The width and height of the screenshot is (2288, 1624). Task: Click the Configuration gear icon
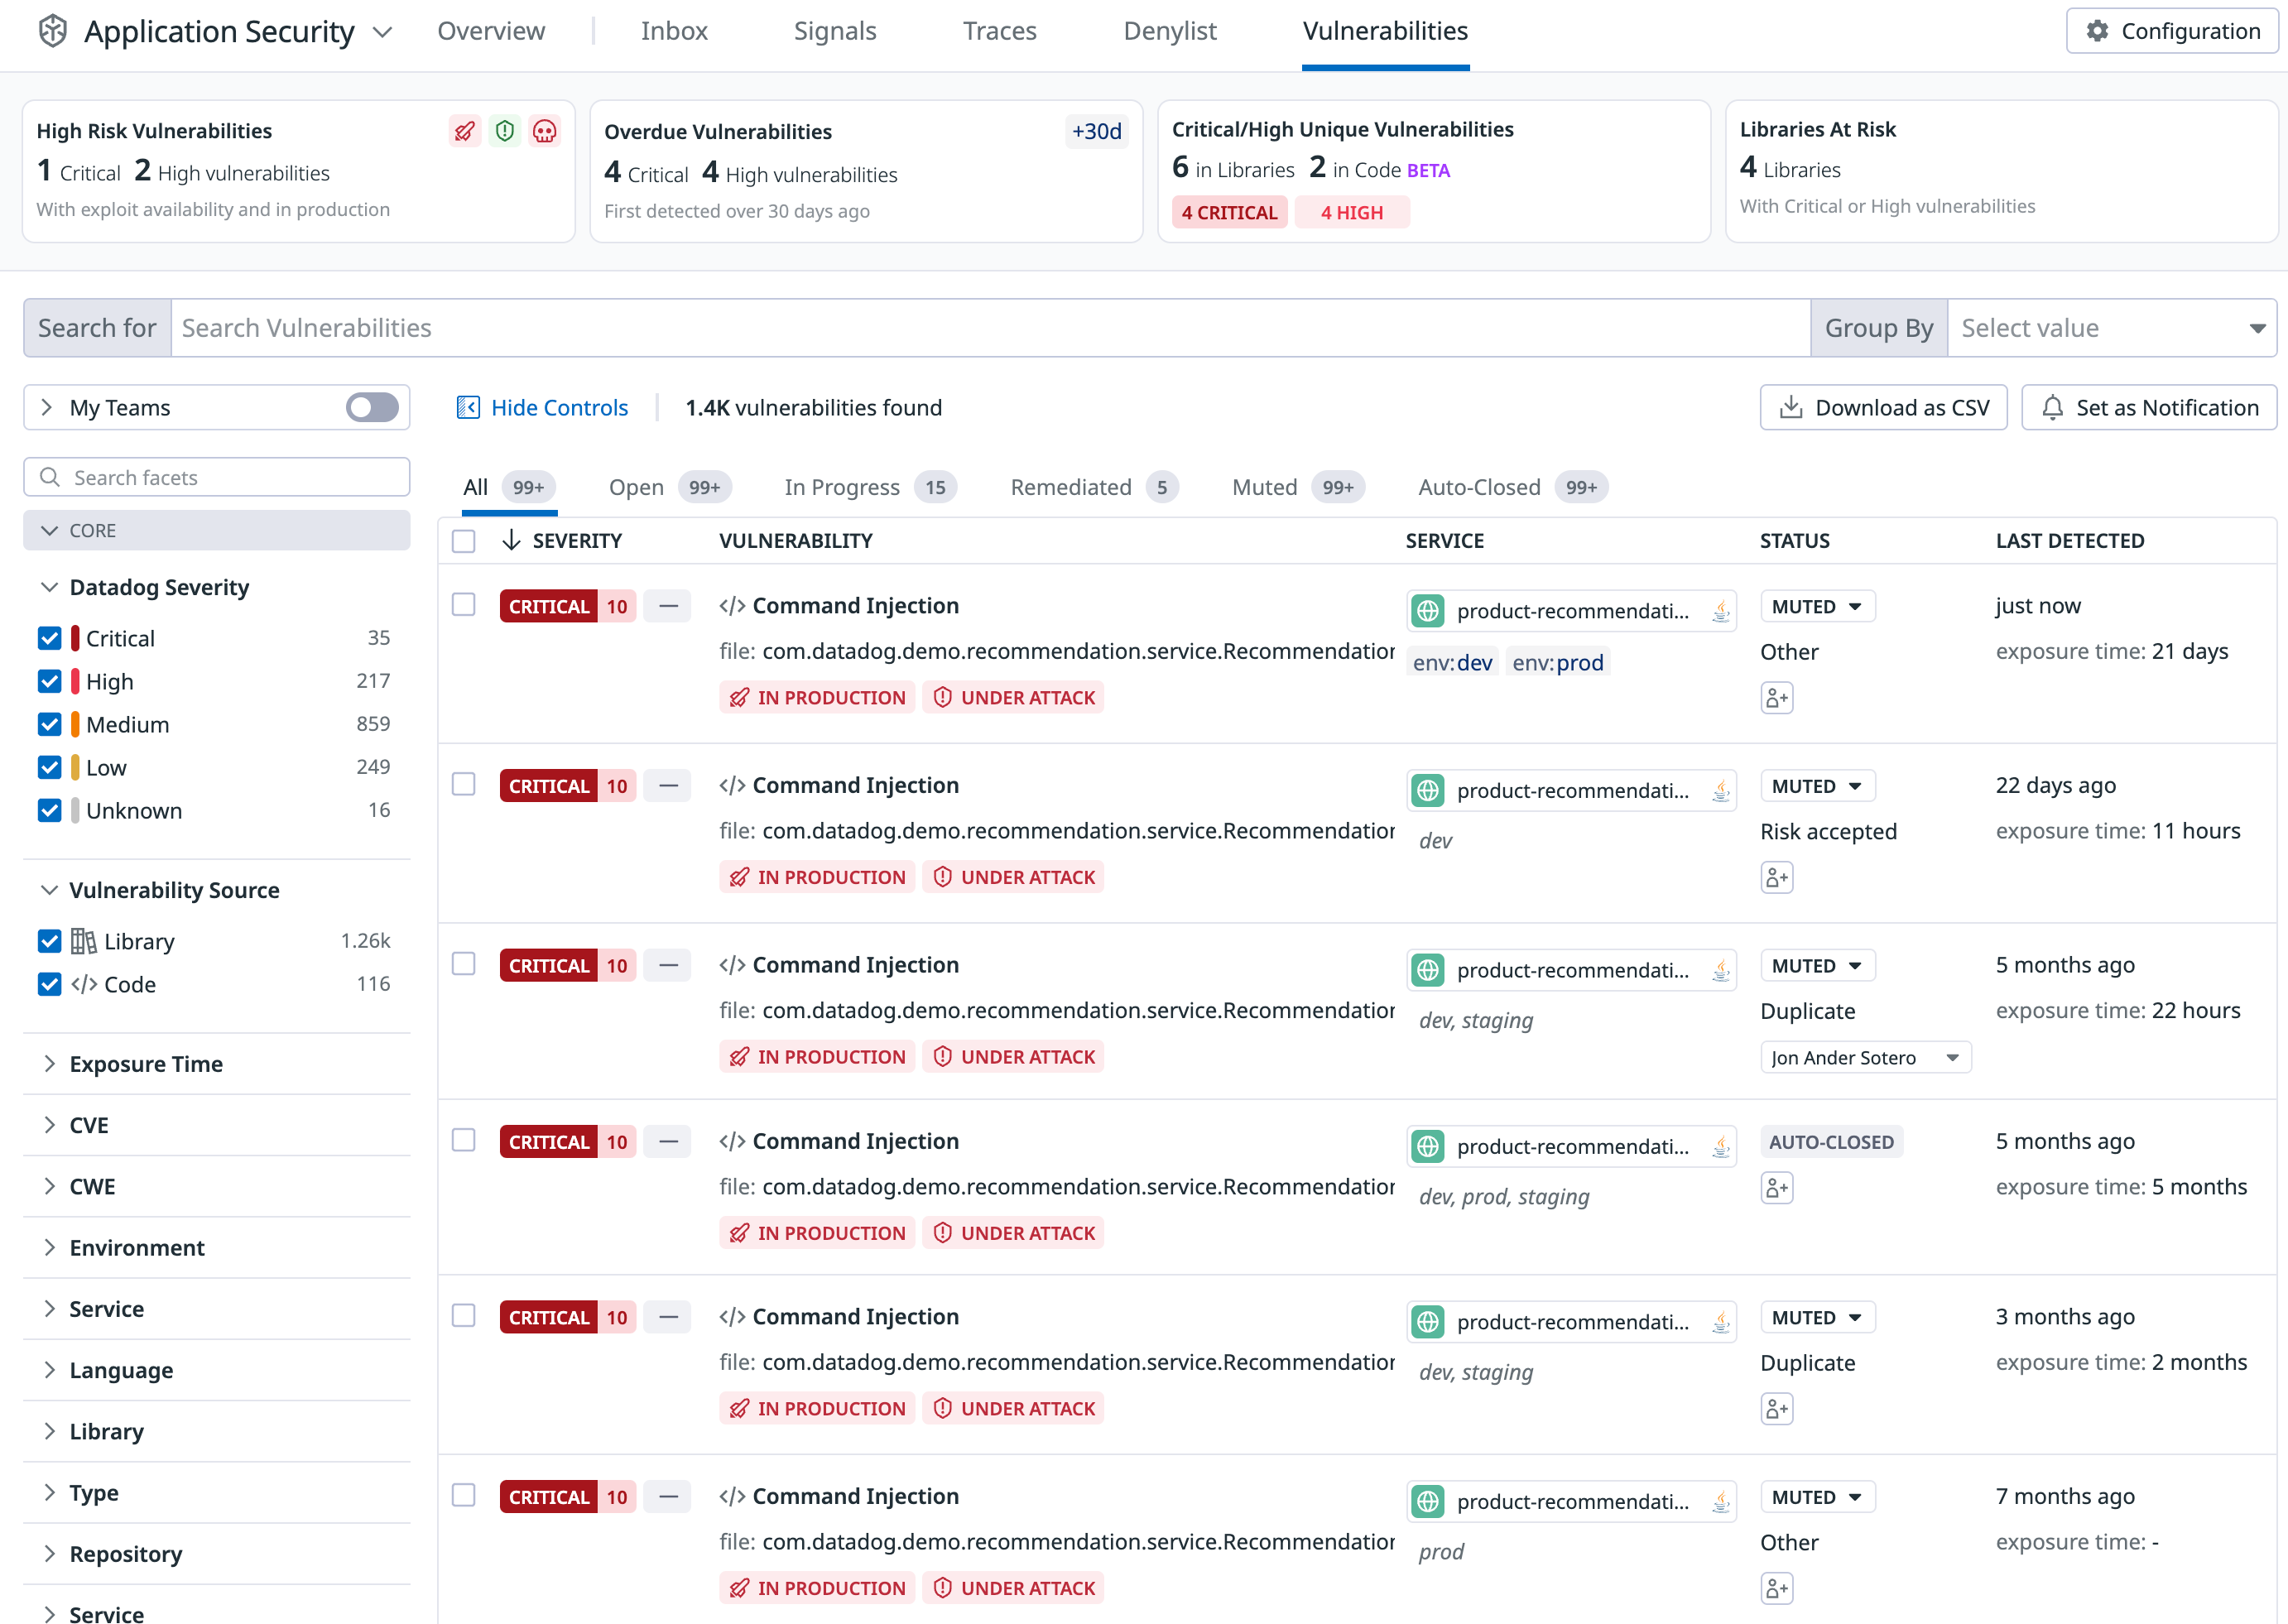[x=2097, y=31]
